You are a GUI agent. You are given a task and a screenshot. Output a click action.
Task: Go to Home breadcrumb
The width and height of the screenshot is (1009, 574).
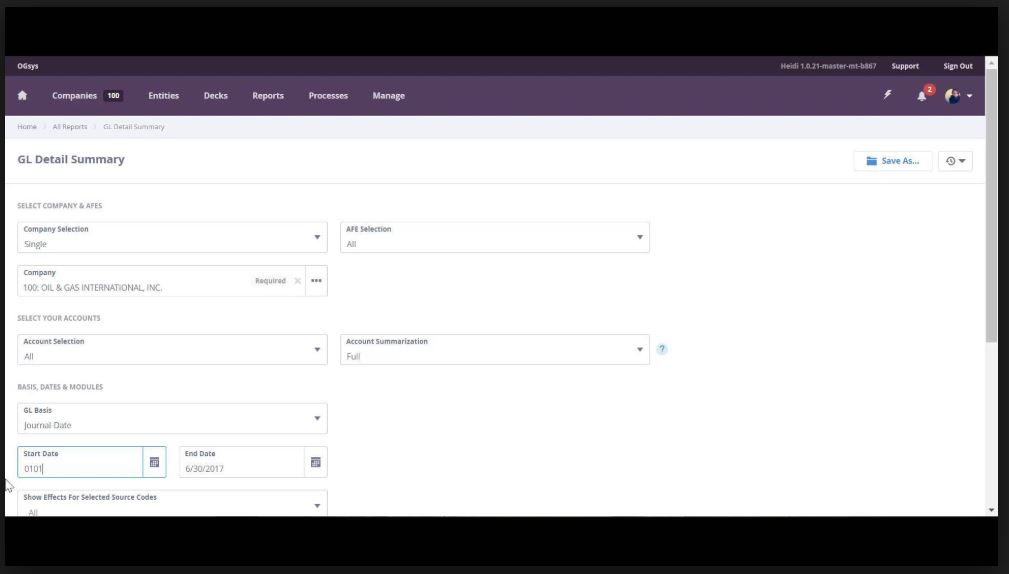(x=27, y=127)
